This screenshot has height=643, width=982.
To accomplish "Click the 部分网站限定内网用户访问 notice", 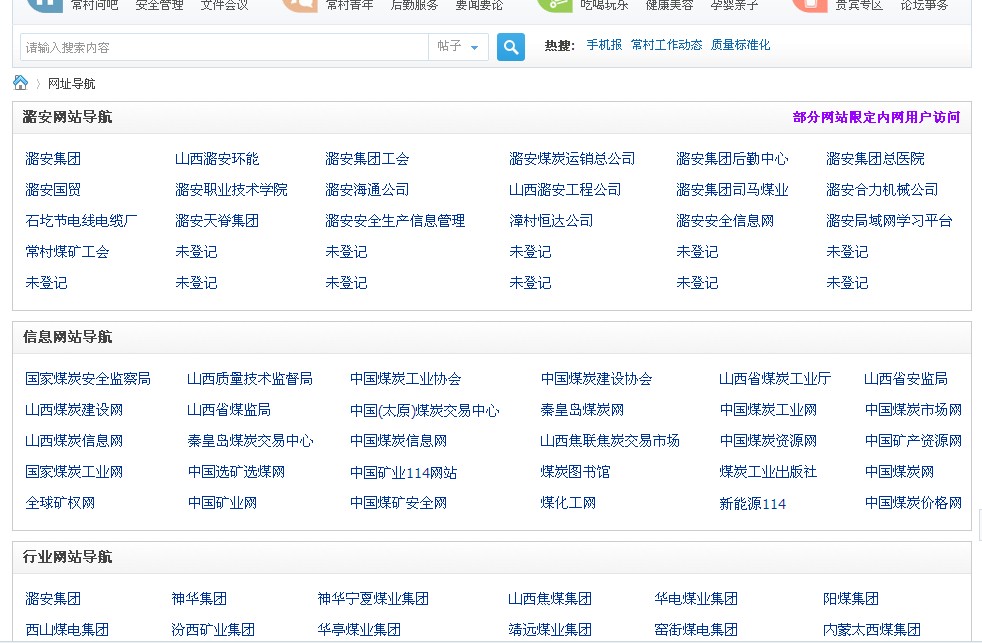I will [x=876, y=117].
